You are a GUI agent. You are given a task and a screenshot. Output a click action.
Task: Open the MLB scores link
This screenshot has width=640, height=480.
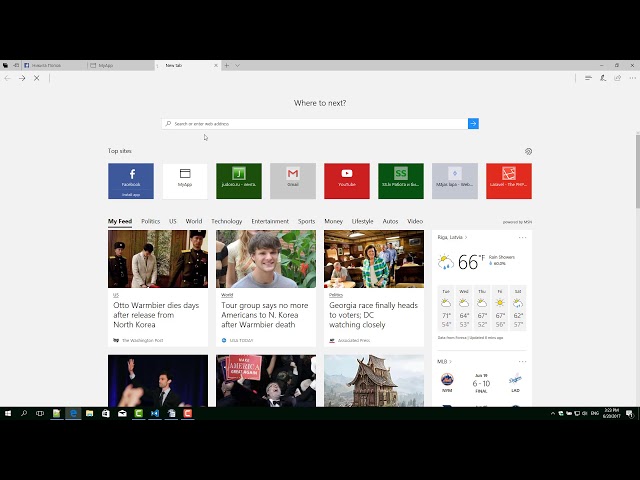(444, 362)
